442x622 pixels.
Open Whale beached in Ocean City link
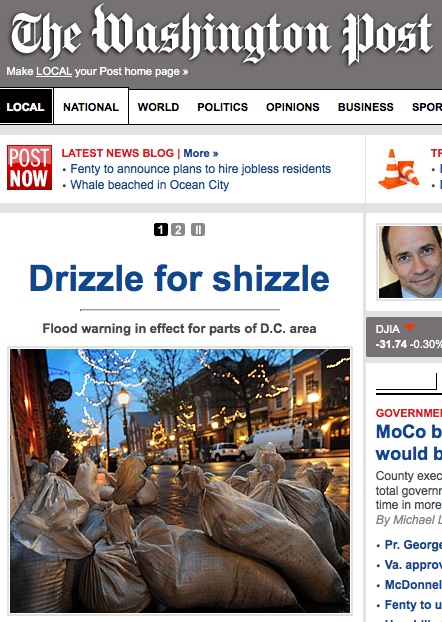tap(150, 185)
